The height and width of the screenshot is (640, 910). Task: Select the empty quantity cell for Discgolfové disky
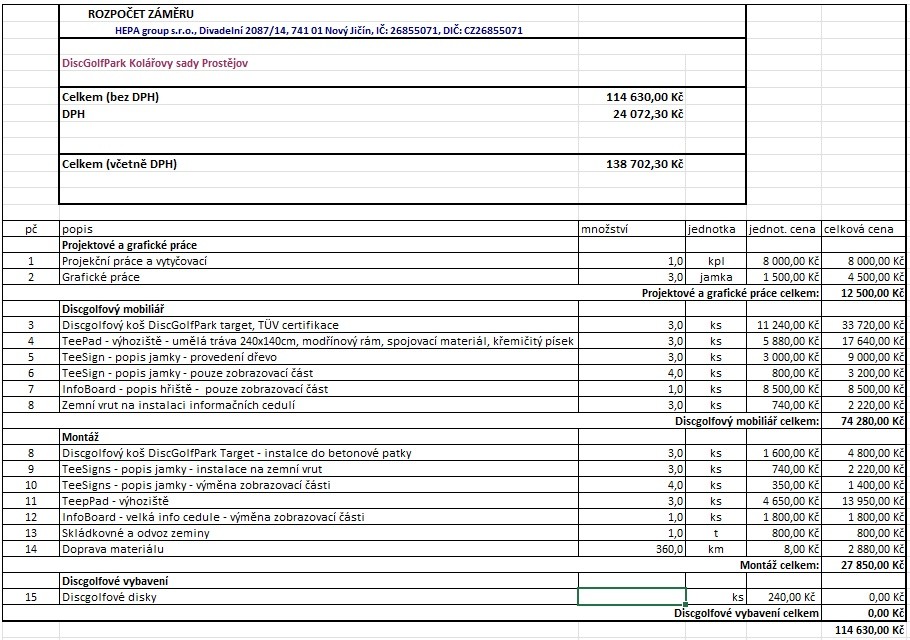tap(631, 596)
